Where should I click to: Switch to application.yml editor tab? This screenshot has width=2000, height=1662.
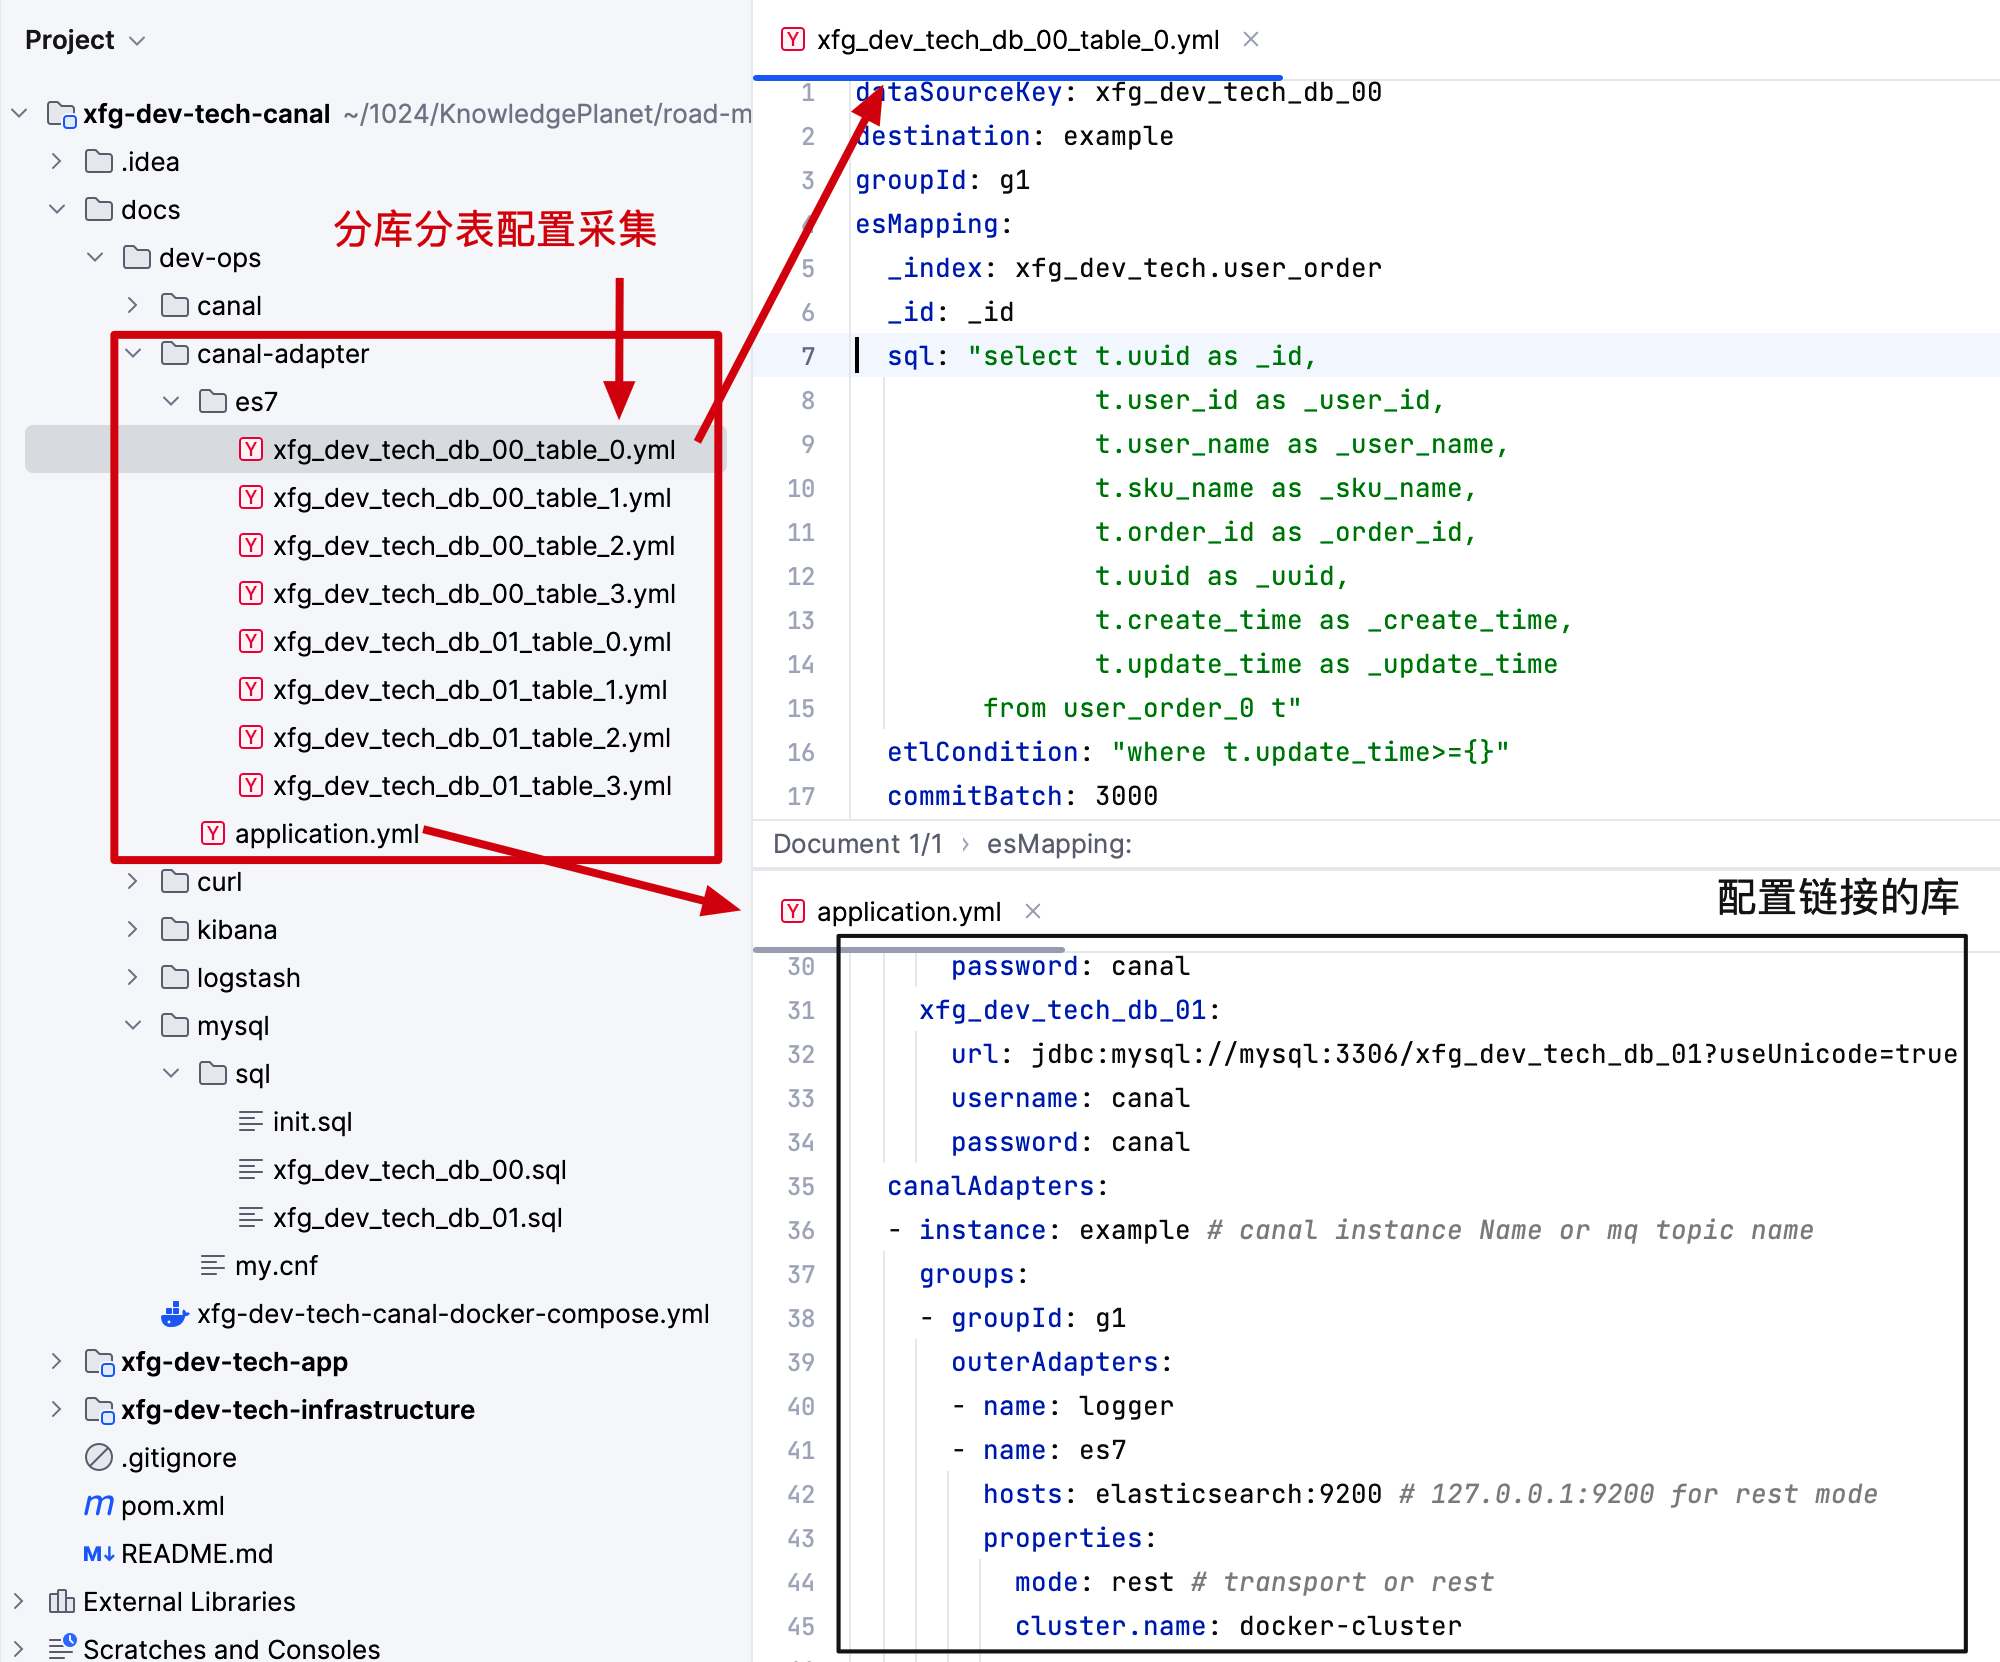[x=908, y=912]
